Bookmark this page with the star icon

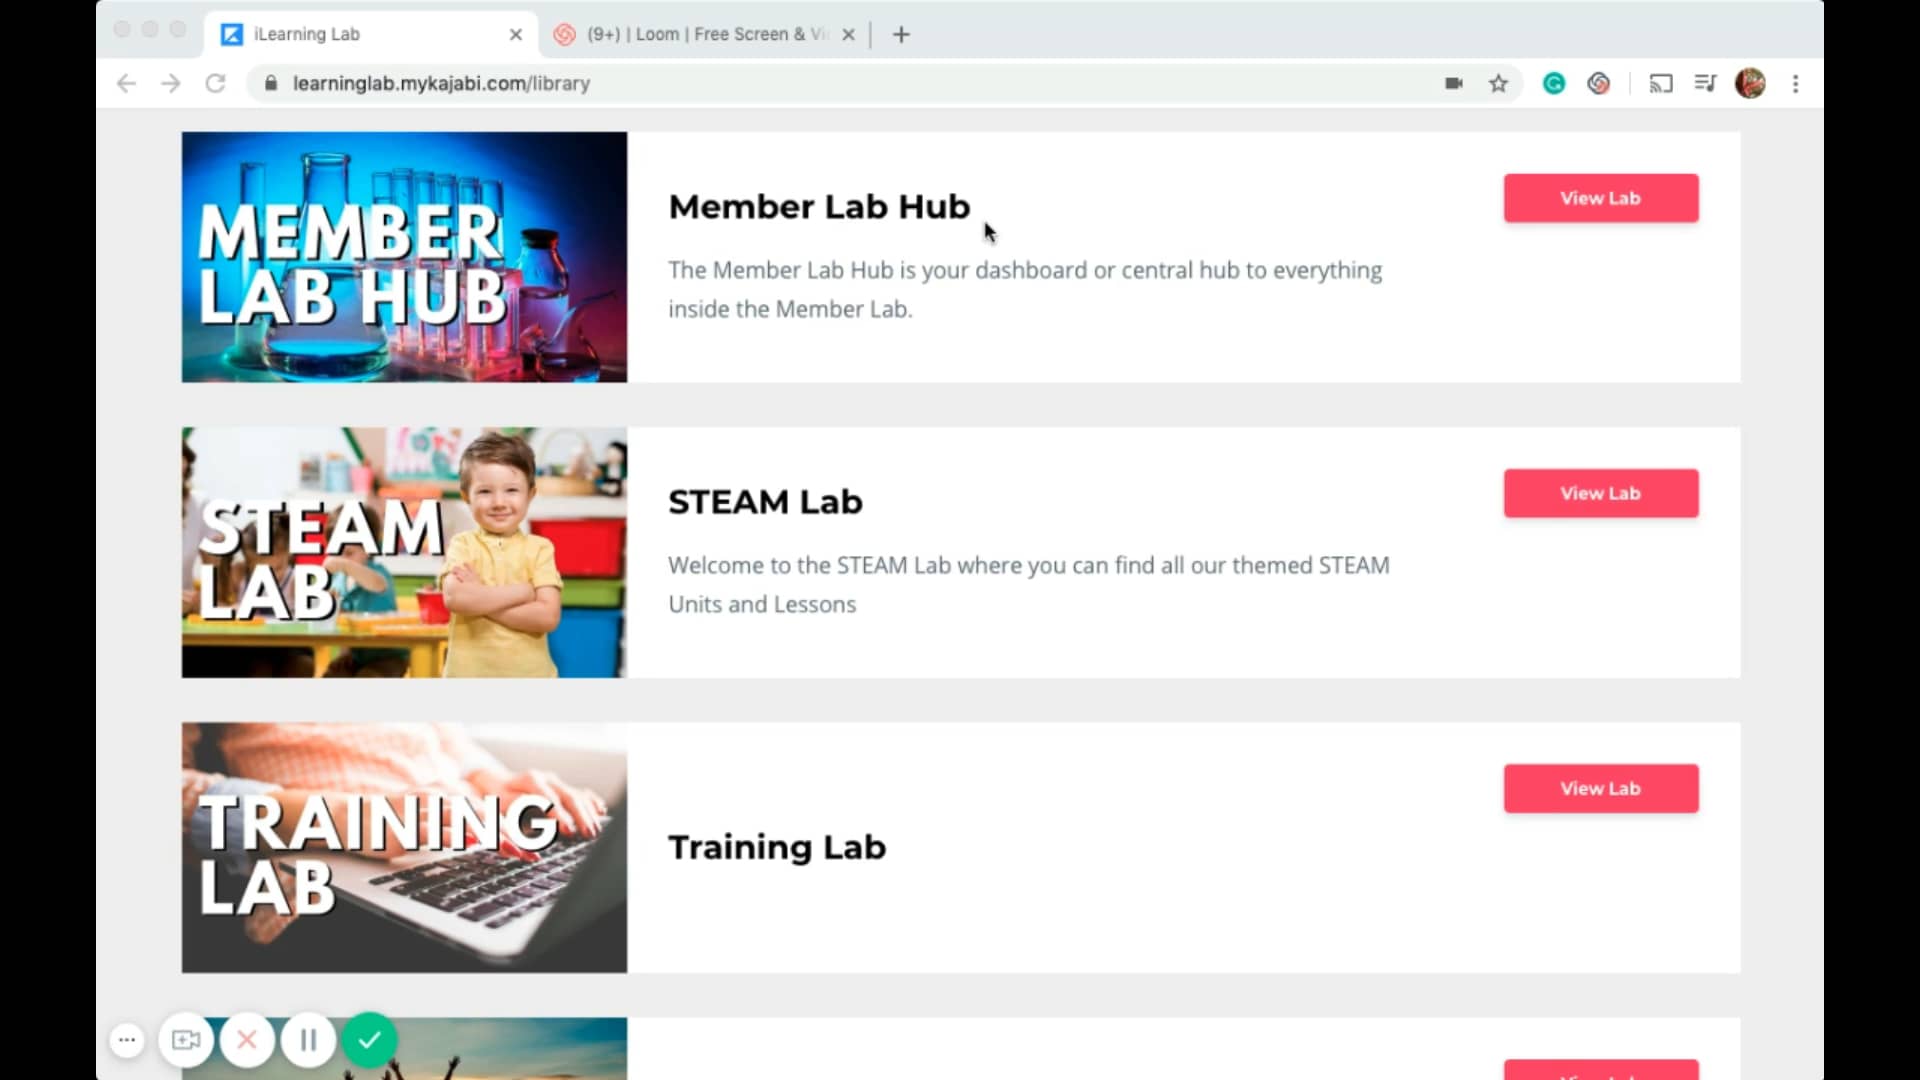(1498, 84)
